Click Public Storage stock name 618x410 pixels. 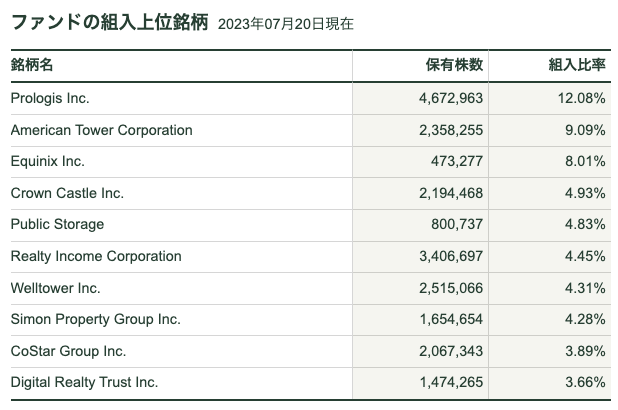click(x=58, y=224)
